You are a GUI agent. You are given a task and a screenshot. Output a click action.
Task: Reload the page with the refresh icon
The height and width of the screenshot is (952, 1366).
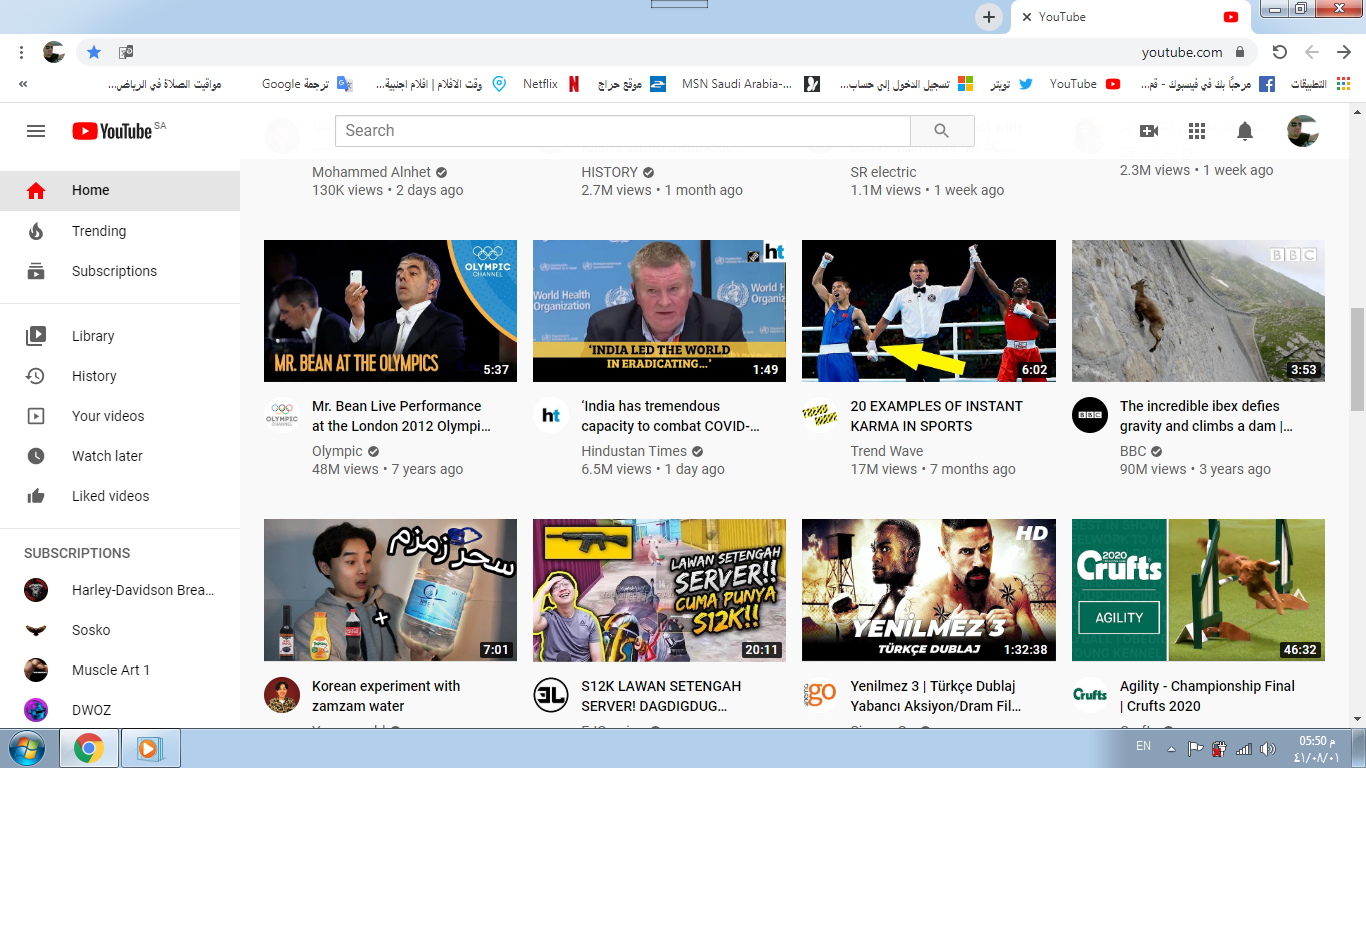pos(1279,52)
